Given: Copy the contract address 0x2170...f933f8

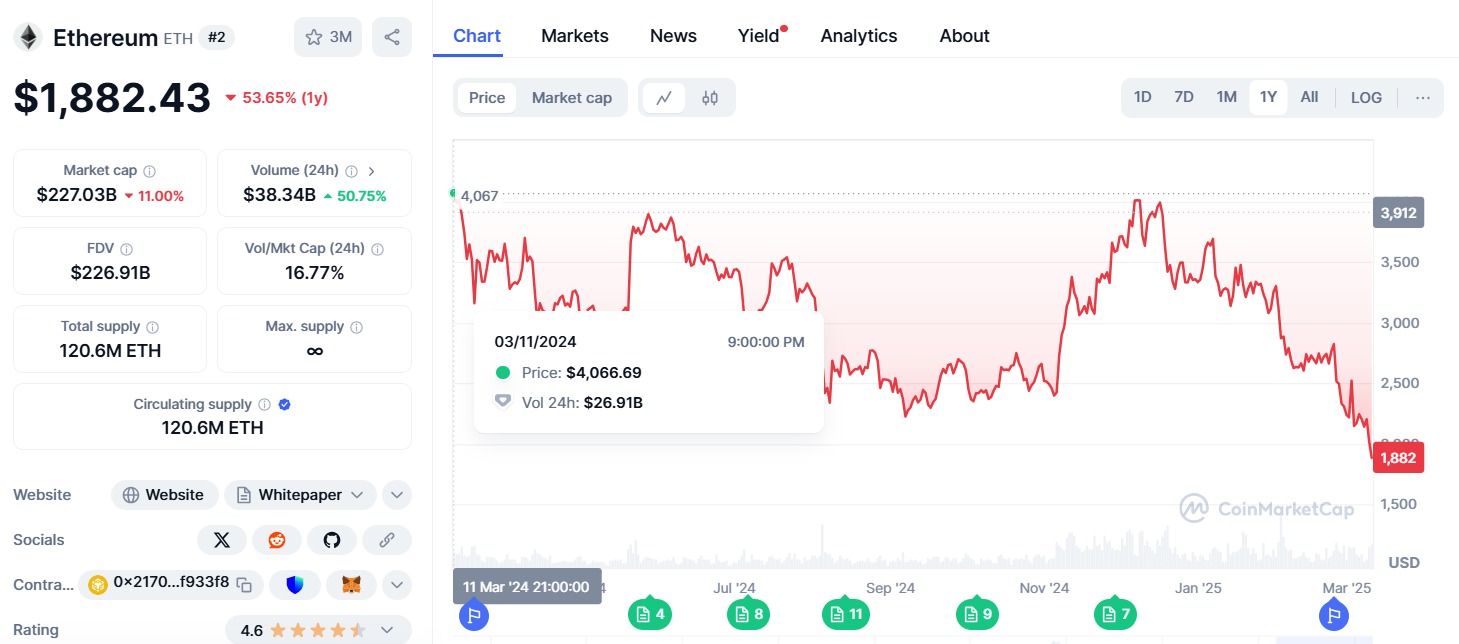Looking at the screenshot, I should [244, 584].
